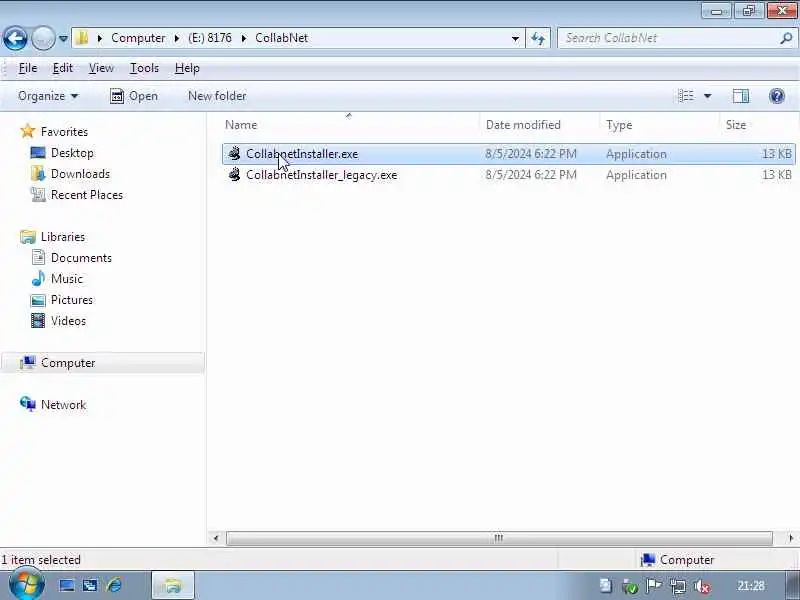800x600 pixels.
Task: Expand arrow after Computer in breadcrumb
Action: click(177, 38)
